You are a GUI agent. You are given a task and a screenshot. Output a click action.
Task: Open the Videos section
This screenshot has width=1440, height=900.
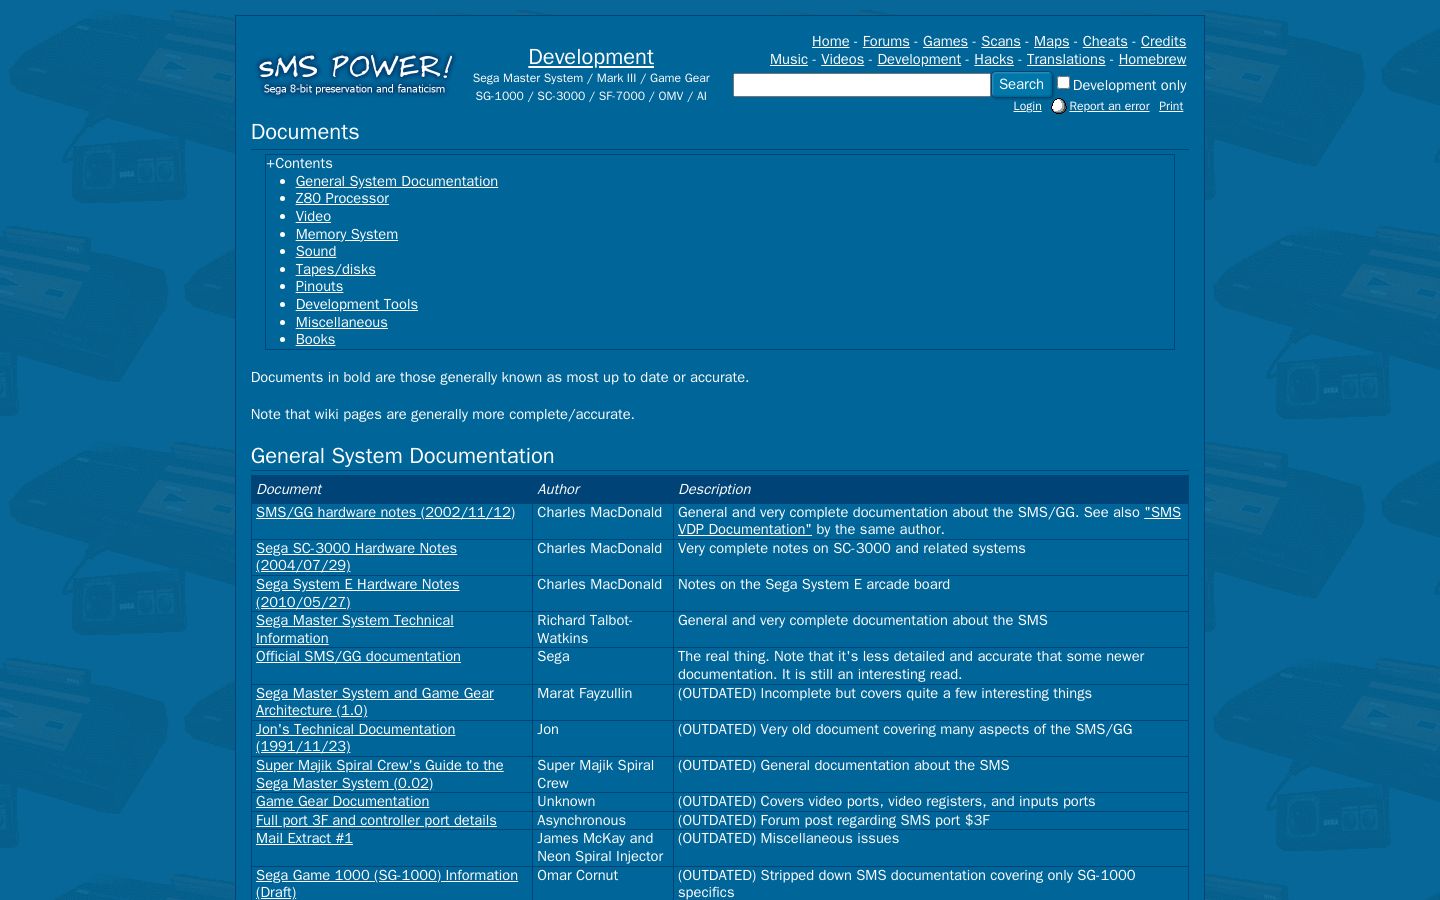coord(842,59)
